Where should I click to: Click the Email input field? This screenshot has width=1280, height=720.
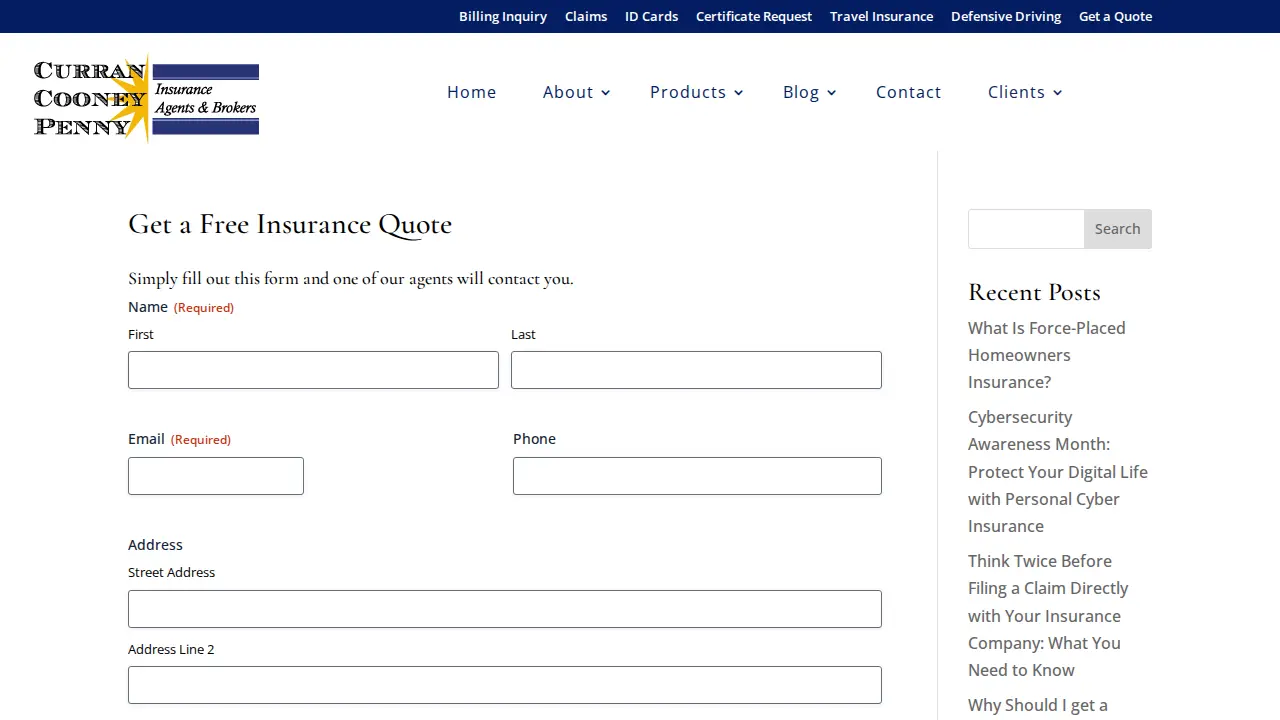pyautogui.click(x=216, y=476)
